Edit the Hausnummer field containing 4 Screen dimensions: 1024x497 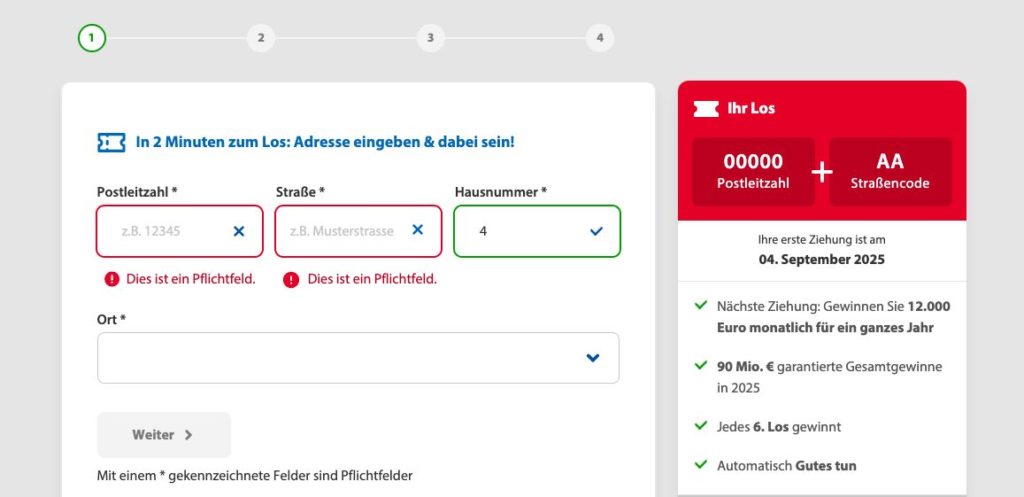pyautogui.click(x=537, y=231)
